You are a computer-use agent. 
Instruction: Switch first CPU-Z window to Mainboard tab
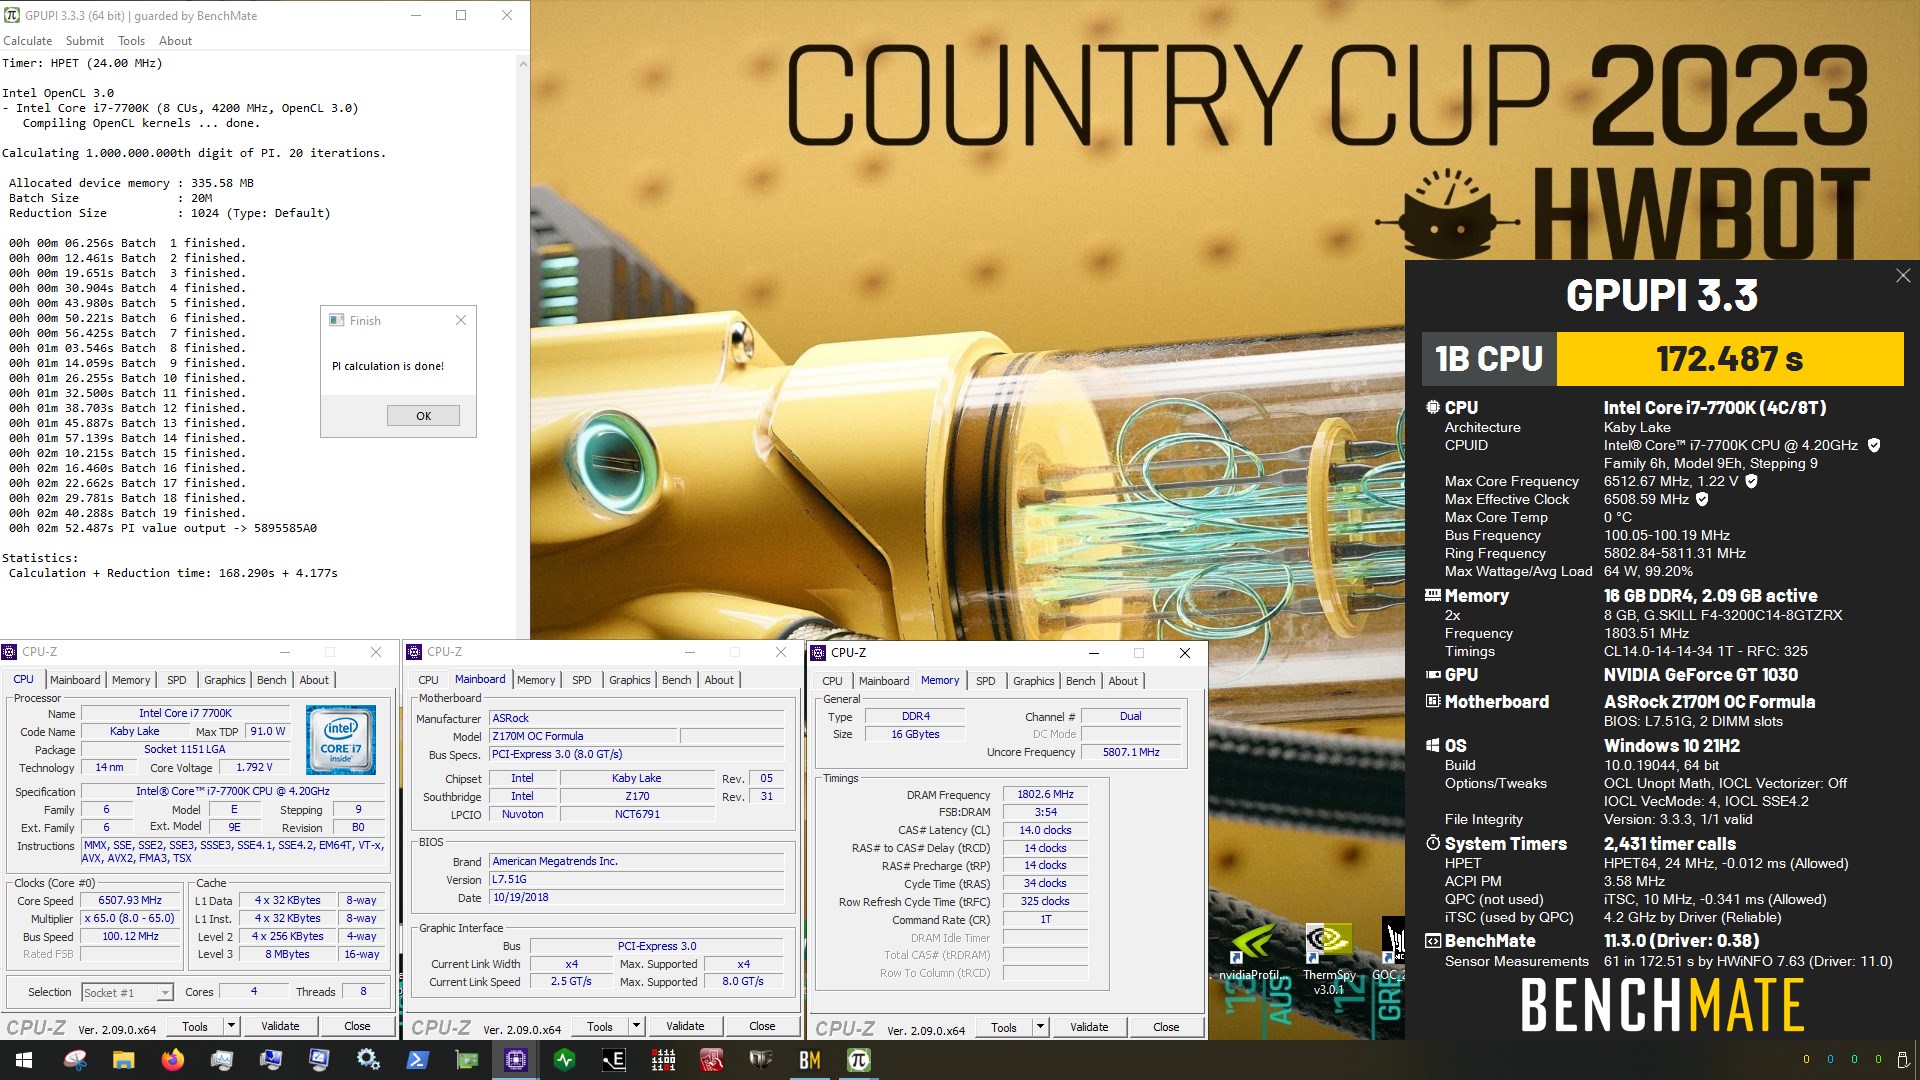(75, 680)
